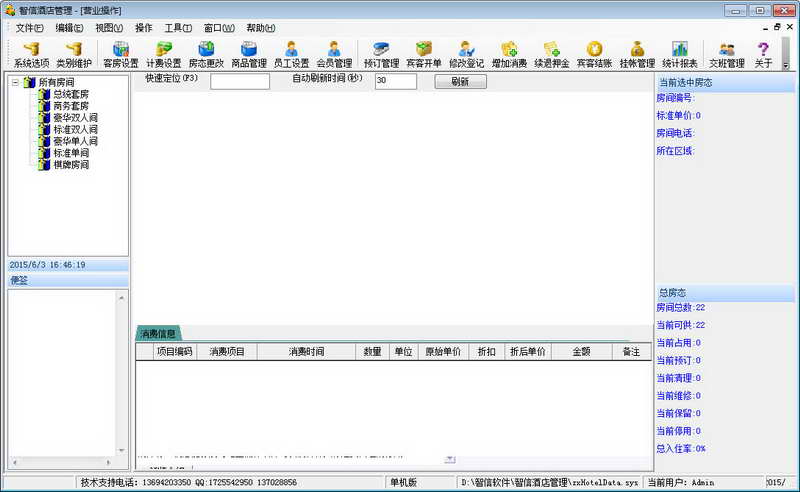
Task: Click the 客房设置 room settings icon
Action: pos(121,54)
